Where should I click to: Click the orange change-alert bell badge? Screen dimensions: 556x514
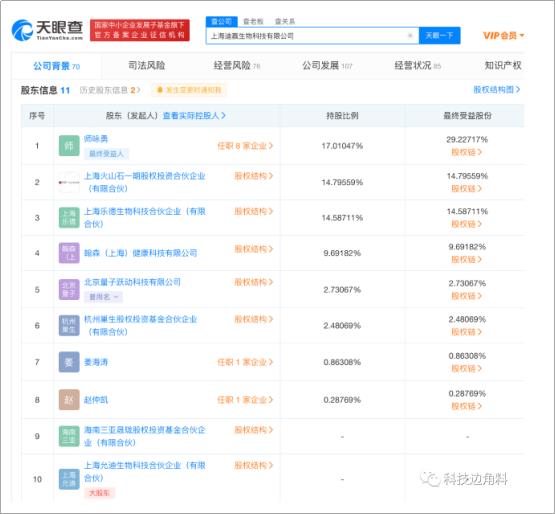click(189, 90)
